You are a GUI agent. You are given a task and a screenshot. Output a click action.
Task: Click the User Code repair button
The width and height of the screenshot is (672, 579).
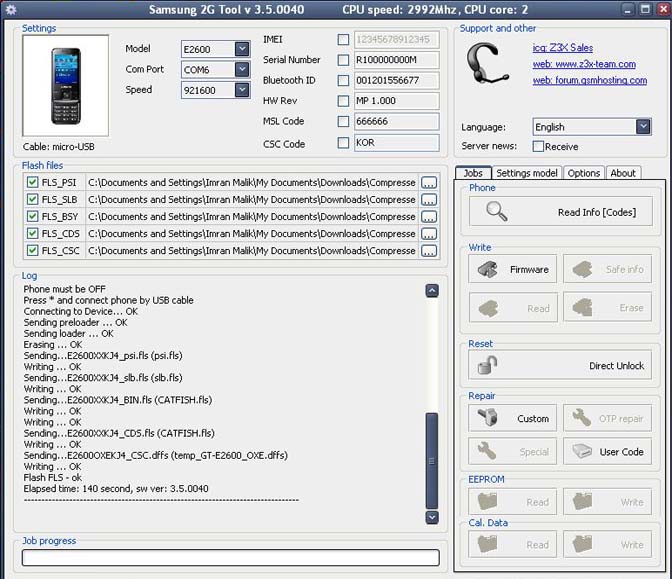click(x=607, y=451)
